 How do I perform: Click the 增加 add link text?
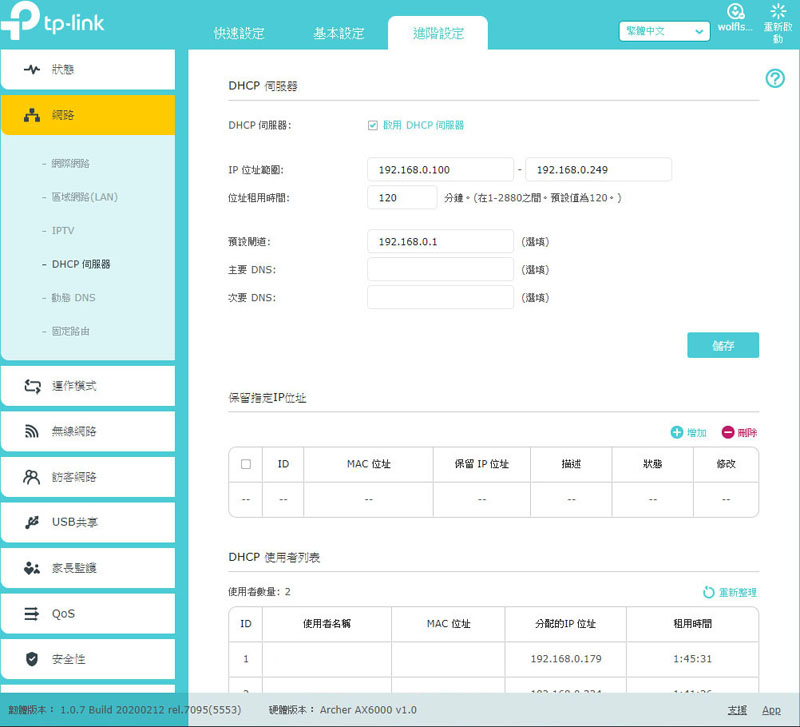[696, 433]
